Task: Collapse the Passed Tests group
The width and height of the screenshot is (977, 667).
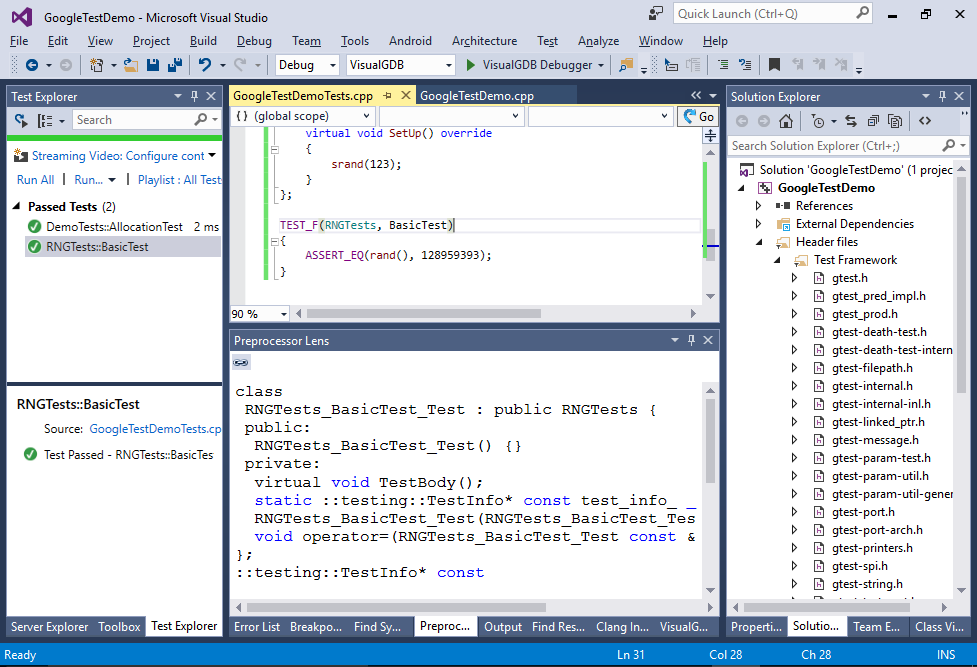Action: coord(17,206)
